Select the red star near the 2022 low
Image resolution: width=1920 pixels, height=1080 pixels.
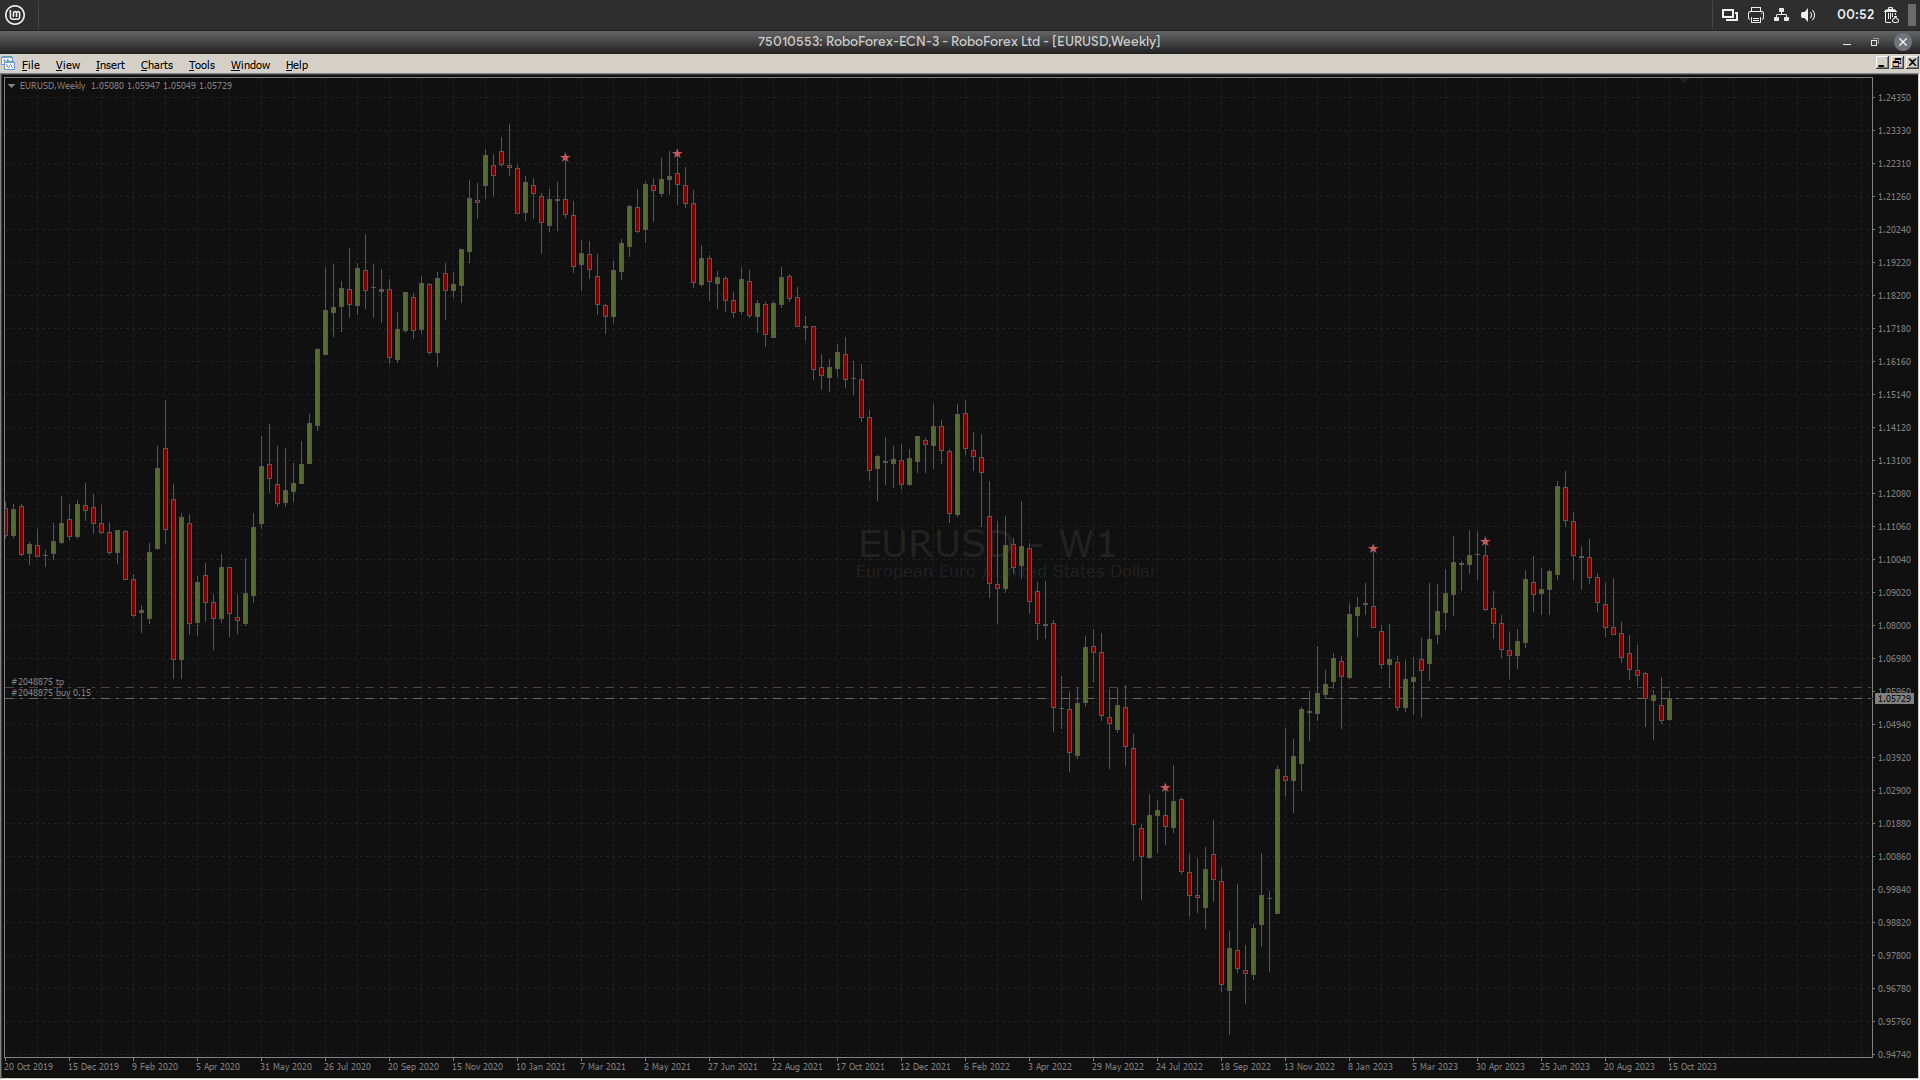tap(1165, 788)
